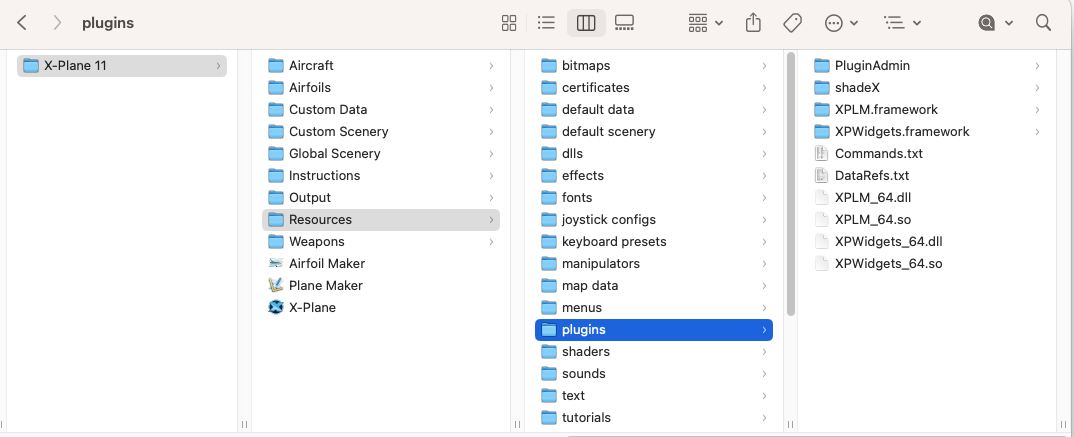Click the Resources column vertical scrollbar

[790, 184]
